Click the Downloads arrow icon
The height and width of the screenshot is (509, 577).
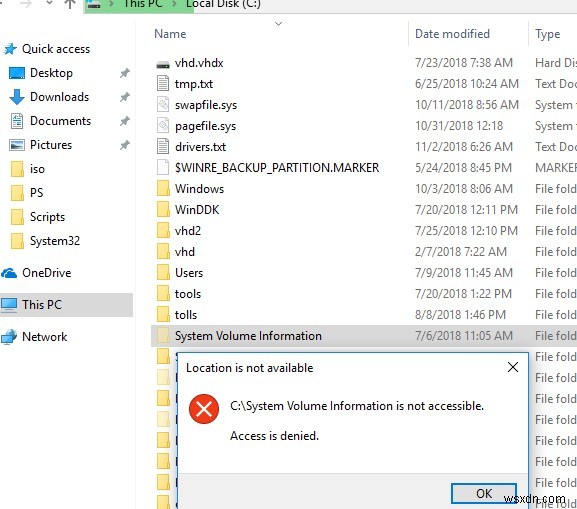click(x=17, y=97)
